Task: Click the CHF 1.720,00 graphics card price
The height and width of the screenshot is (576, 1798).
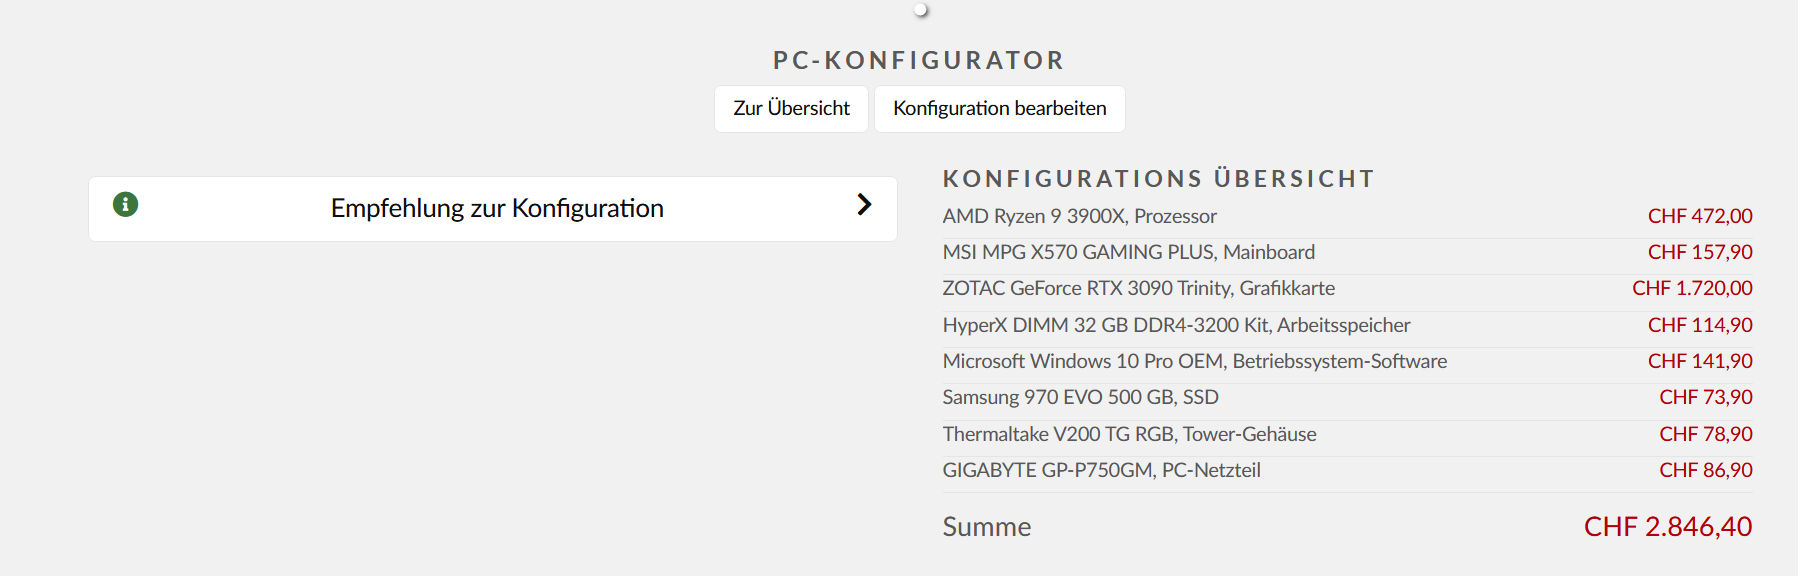Action: pos(1692,288)
